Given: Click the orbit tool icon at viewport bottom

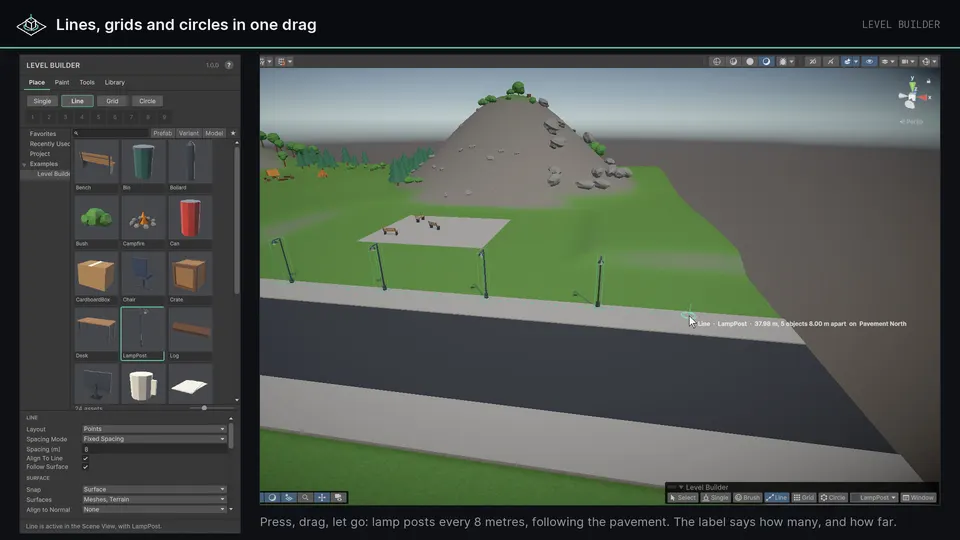Looking at the screenshot, I should (272, 498).
